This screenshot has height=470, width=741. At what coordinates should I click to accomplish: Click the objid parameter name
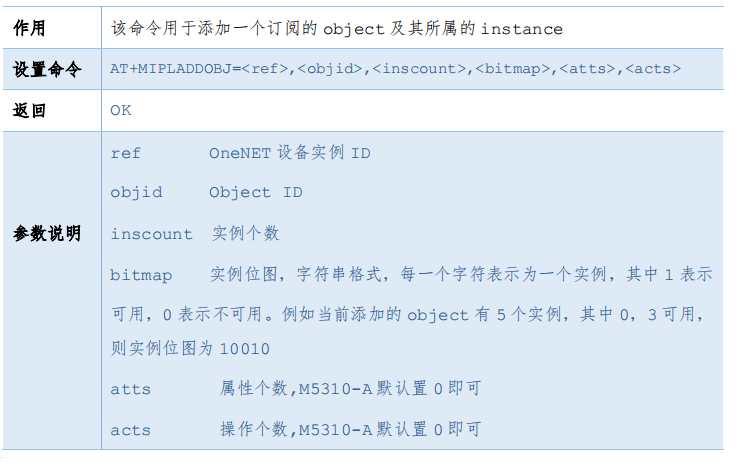135,192
